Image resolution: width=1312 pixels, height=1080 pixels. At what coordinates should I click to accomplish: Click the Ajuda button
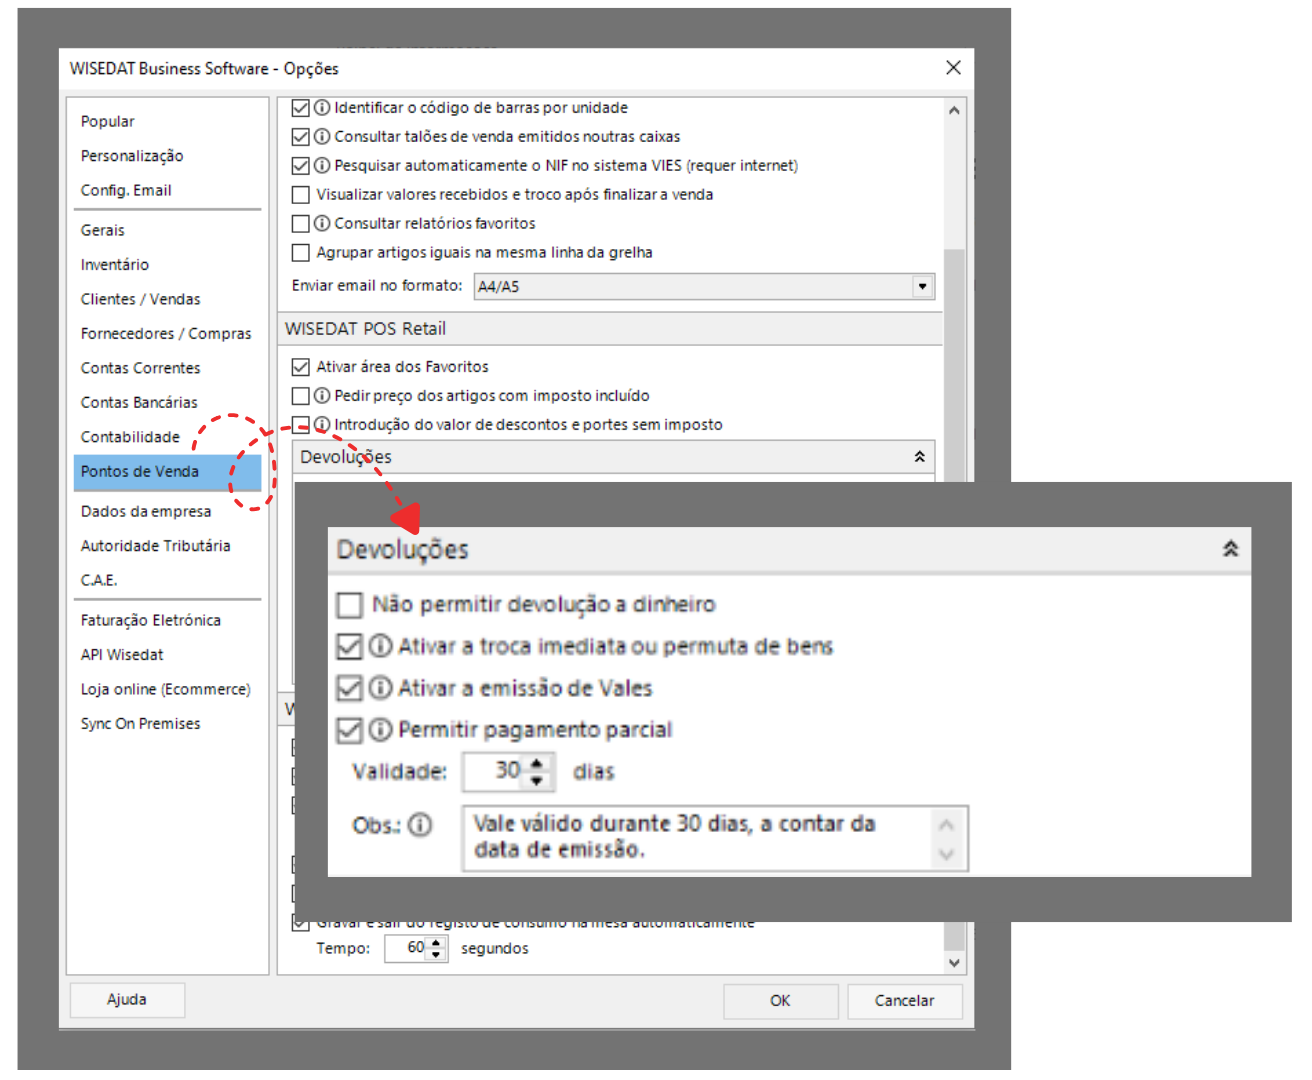tap(127, 1000)
